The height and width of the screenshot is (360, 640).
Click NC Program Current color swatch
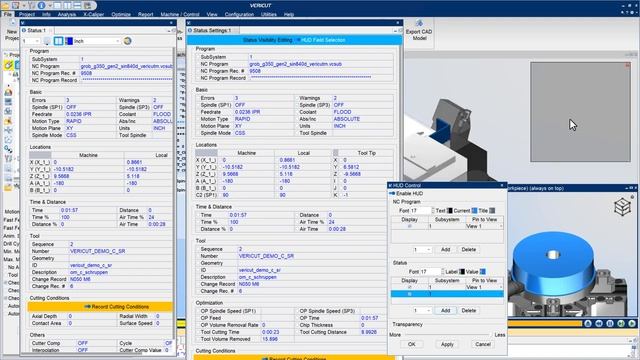(x=474, y=211)
